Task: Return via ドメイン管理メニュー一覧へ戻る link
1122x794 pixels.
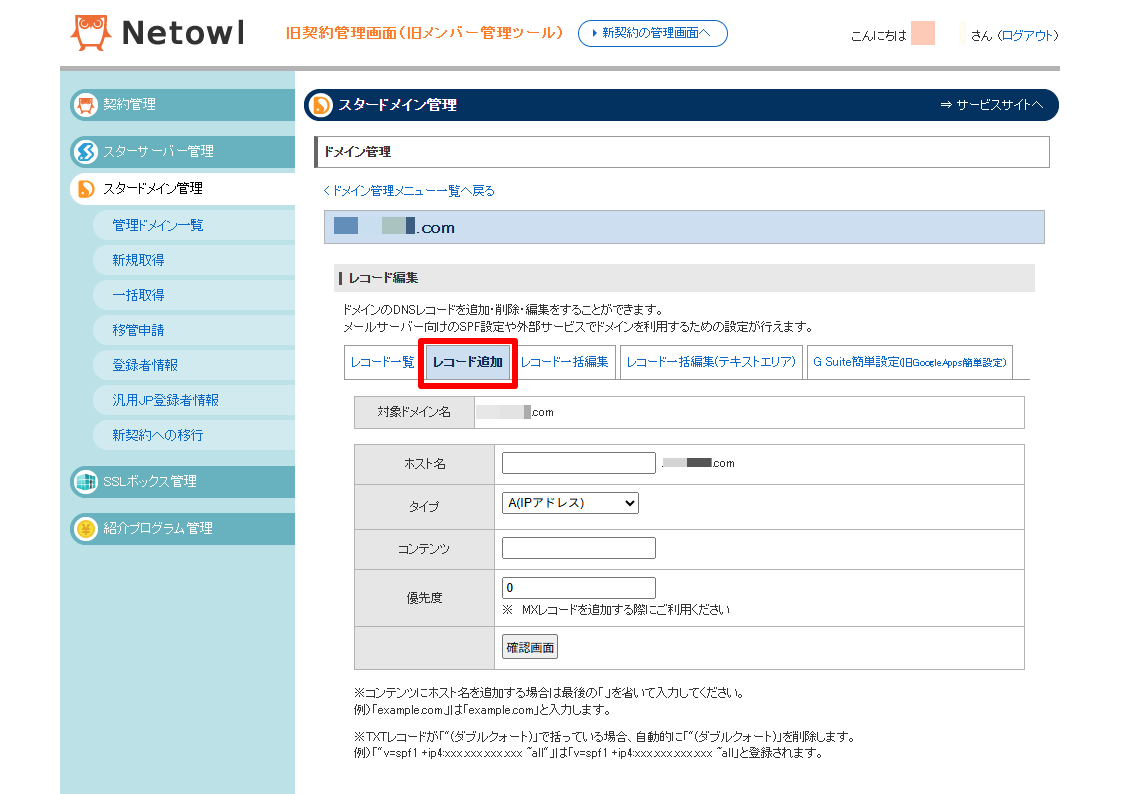Action: [409, 191]
